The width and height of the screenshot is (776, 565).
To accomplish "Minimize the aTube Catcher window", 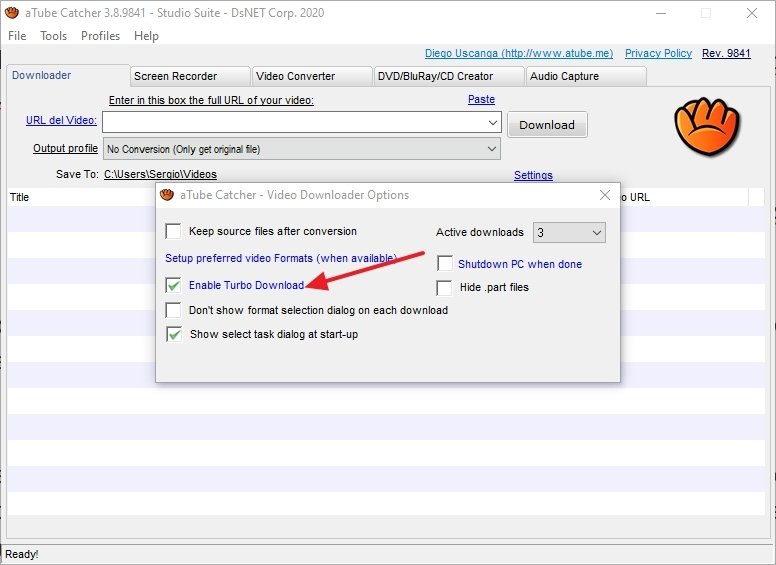I will (661, 13).
